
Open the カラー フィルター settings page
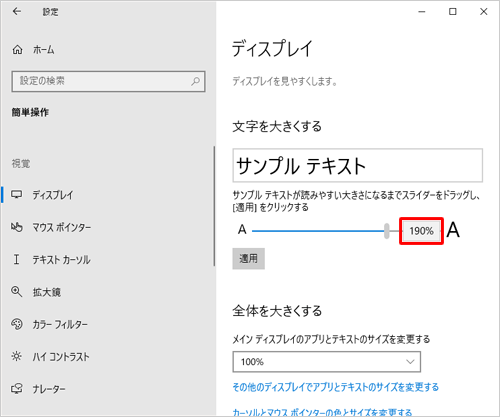click(49, 324)
